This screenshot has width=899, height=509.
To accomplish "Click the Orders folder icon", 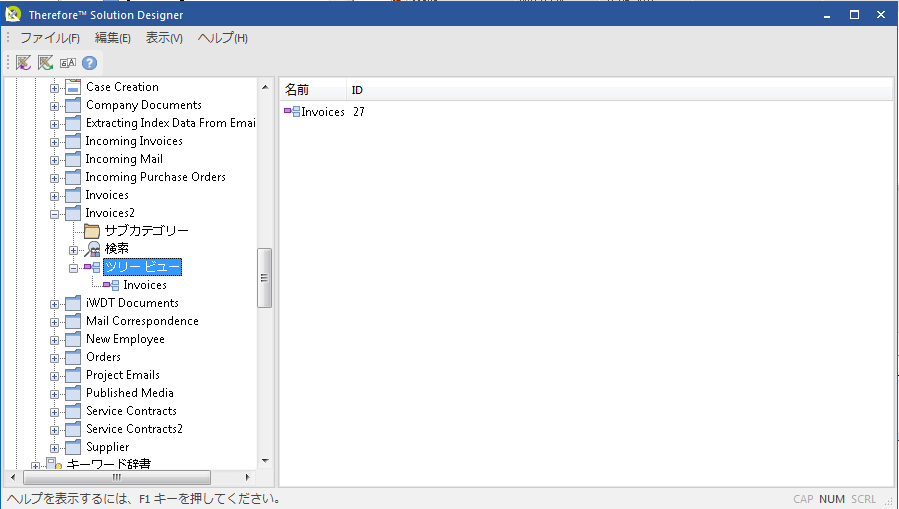I will coord(73,357).
